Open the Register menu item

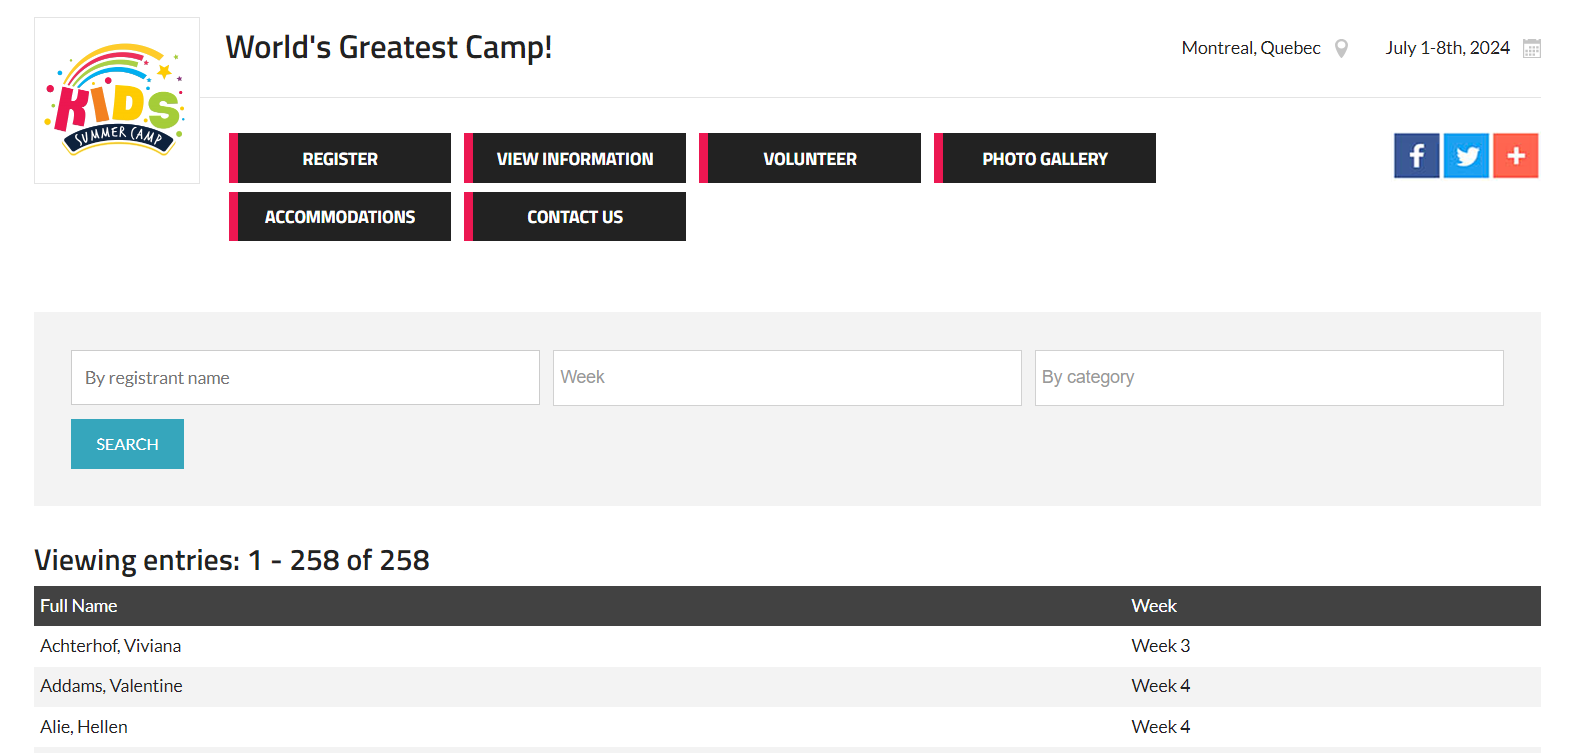coord(340,158)
